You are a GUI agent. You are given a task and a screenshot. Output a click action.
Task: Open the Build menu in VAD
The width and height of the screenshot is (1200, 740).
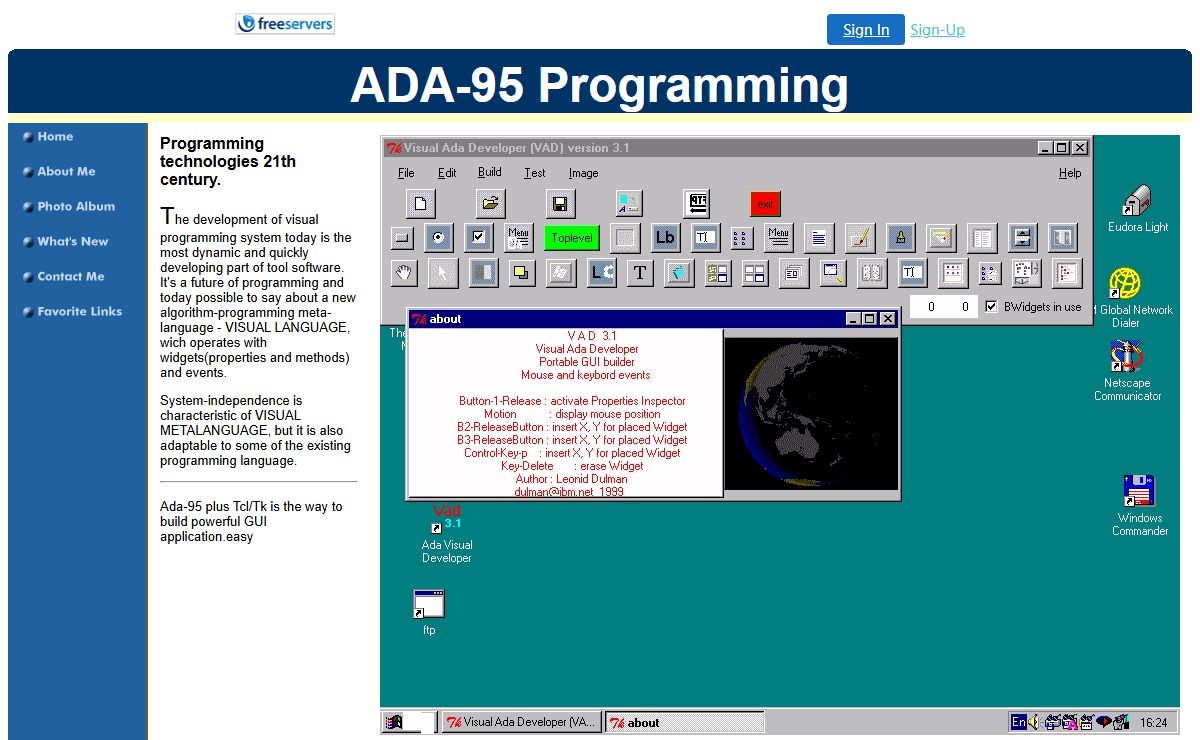pyautogui.click(x=489, y=173)
